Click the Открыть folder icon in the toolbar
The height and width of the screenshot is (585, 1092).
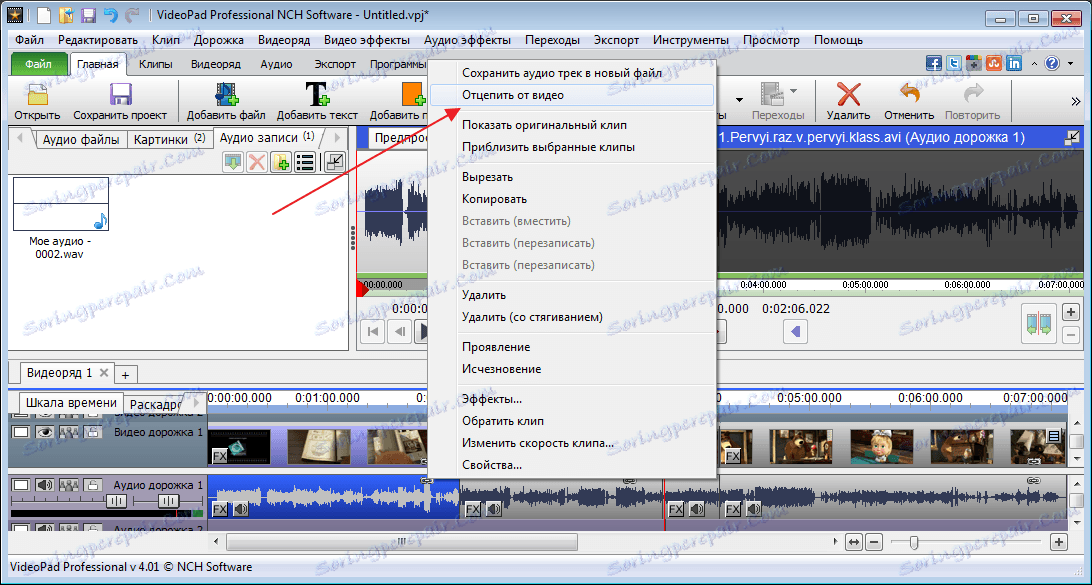(38, 94)
